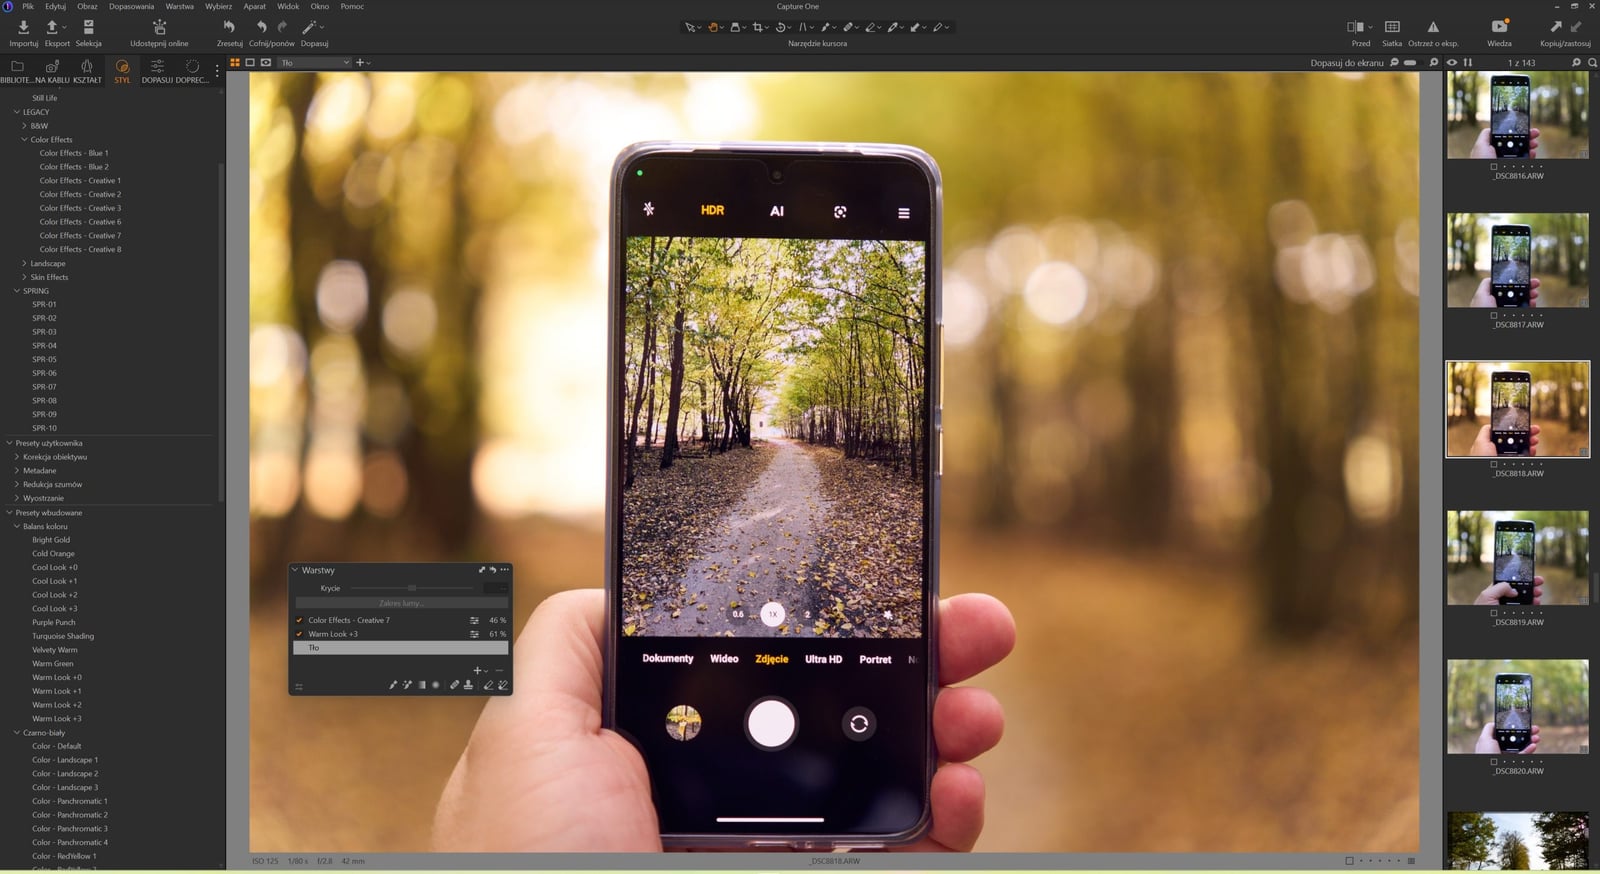The width and height of the screenshot is (1600, 874).
Task: Switch to the STYL tool tab
Action: pos(122,71)
